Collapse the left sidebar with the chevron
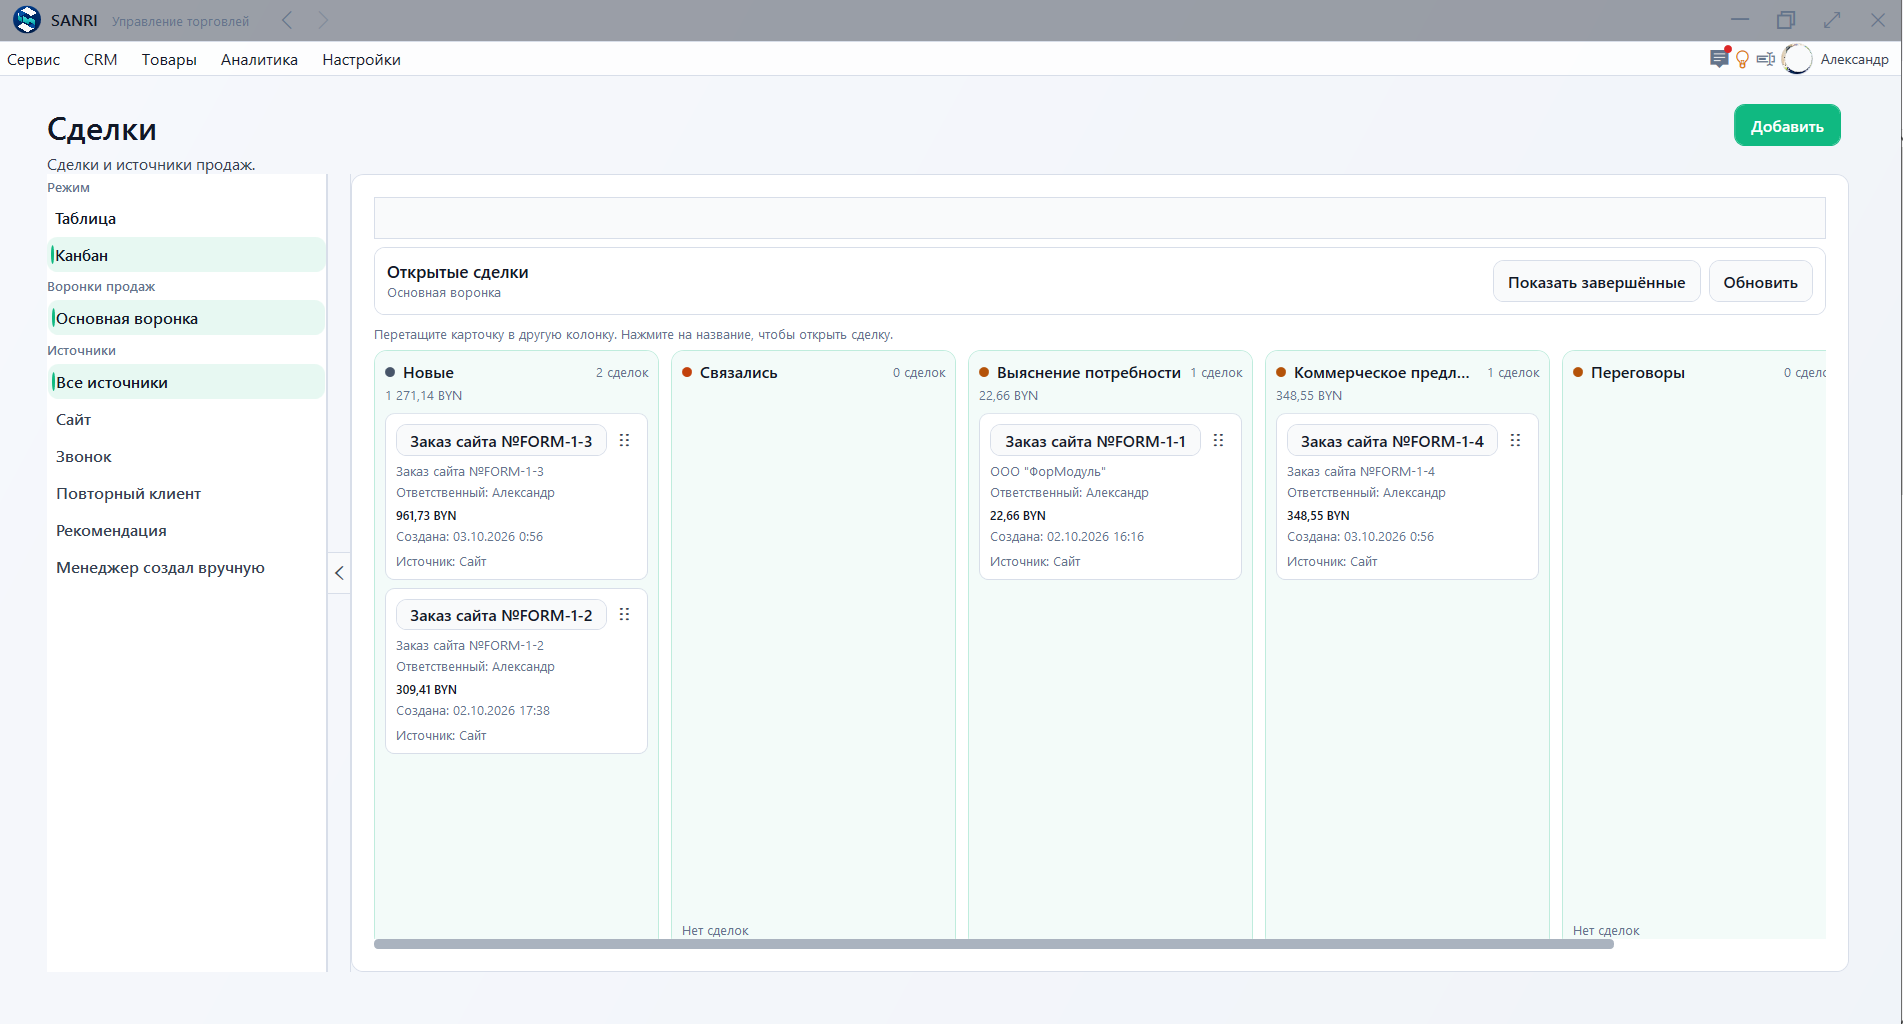The height and width of the screenshot is (1024, 1903). [339, 573]
